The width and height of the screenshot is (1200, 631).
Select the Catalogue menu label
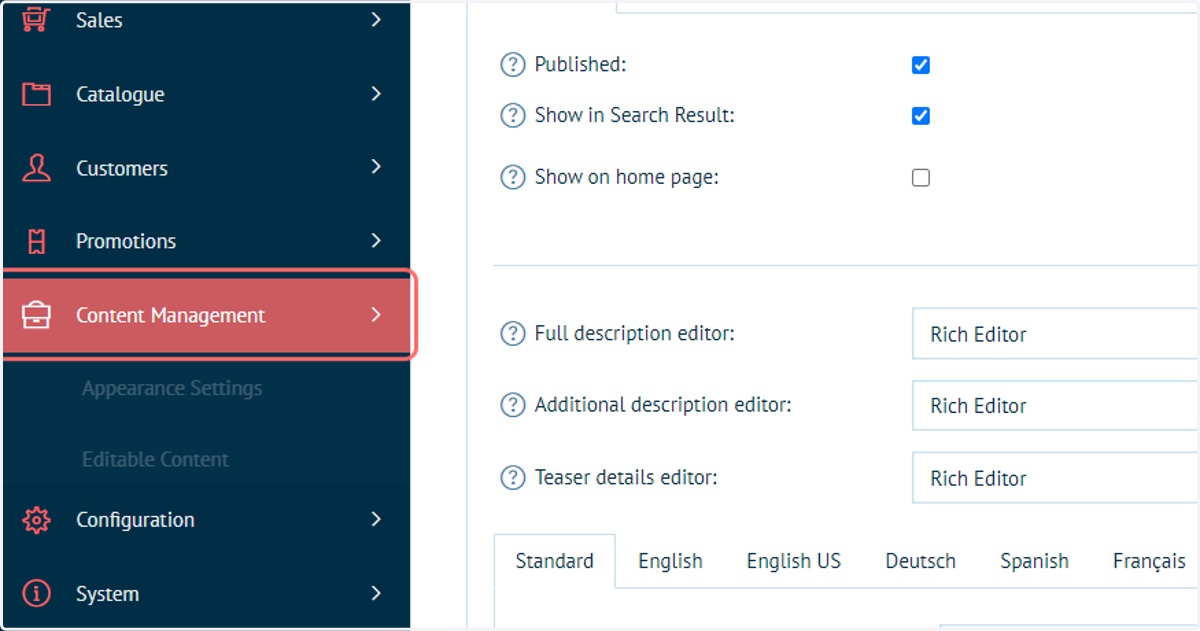pos(120,95)
